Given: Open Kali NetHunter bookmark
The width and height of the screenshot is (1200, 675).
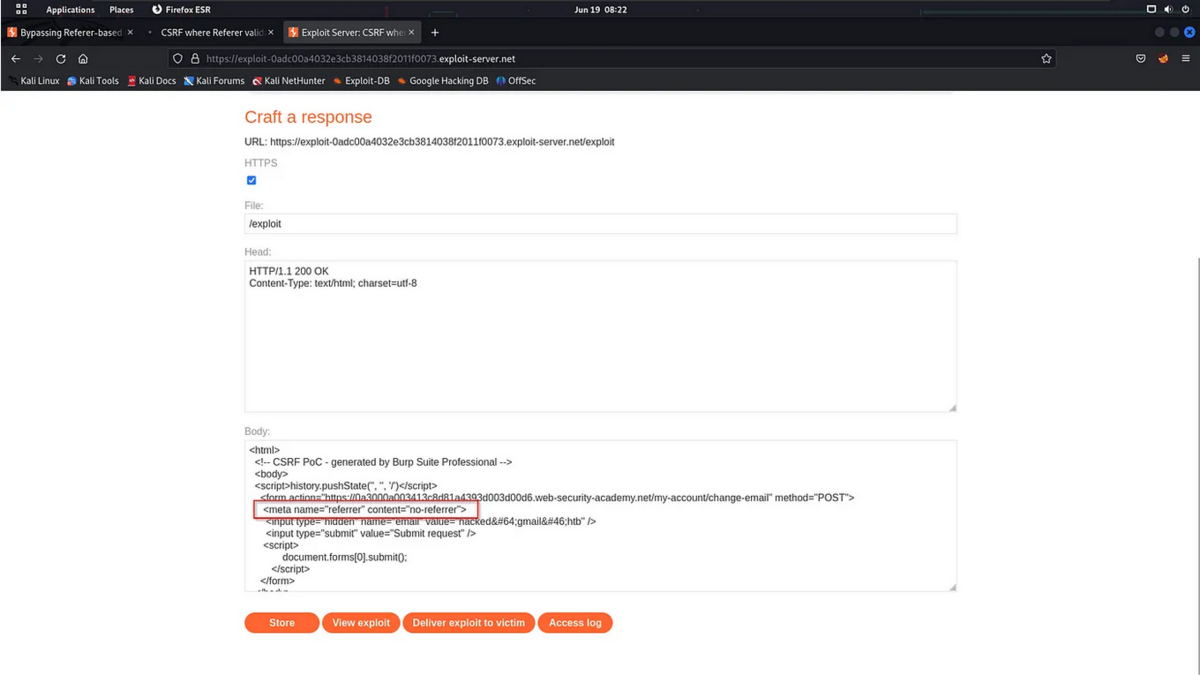Looking at the screenshot, I should pyautogui.click(x=289, y=81).
